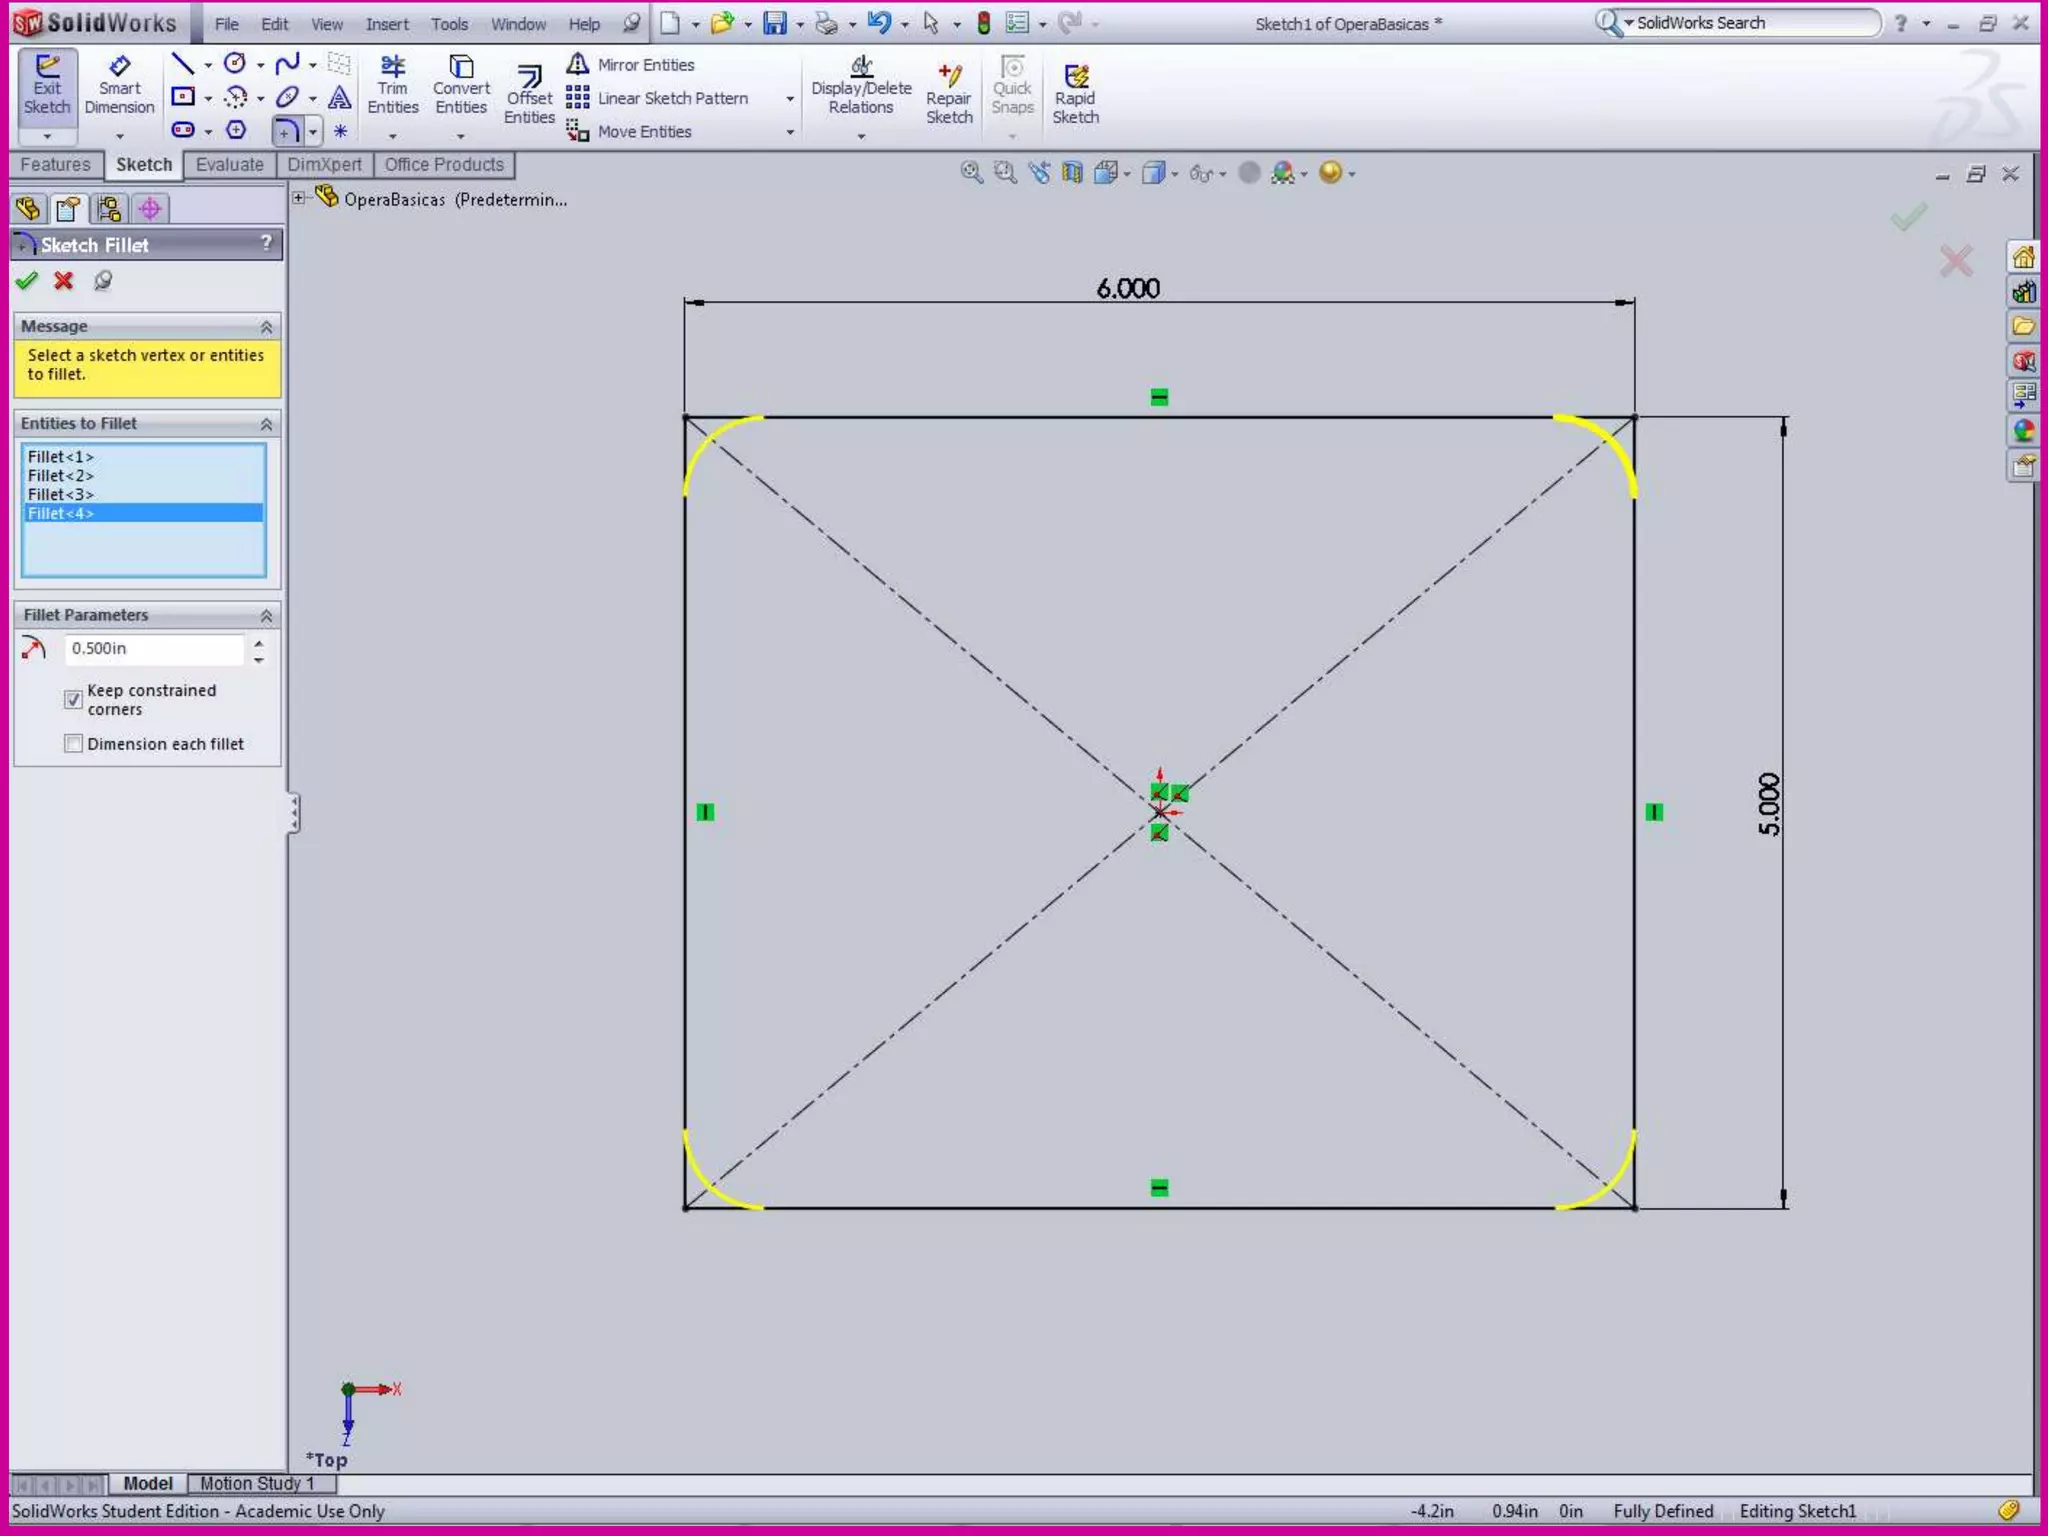Enable Dimension each fillet checkbox

tap(73, 743)
